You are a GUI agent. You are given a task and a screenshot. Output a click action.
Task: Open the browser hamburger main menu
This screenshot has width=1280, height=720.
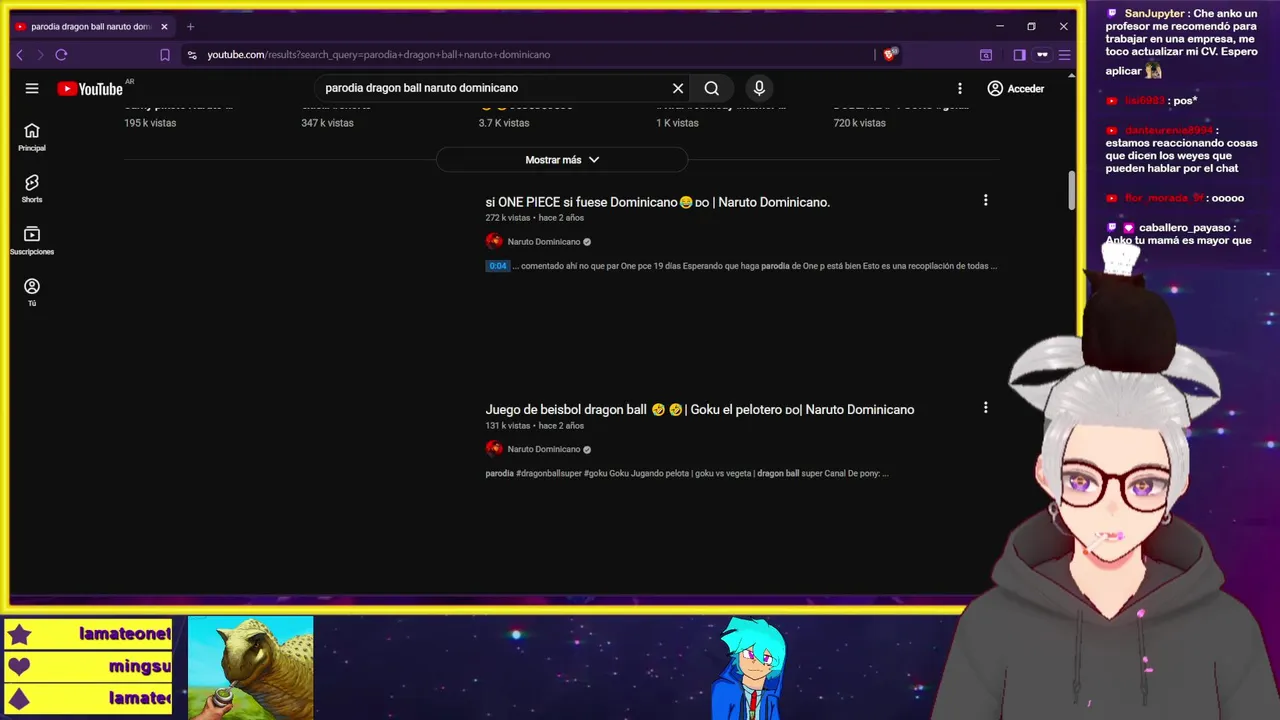click(x=1064, y=55)
